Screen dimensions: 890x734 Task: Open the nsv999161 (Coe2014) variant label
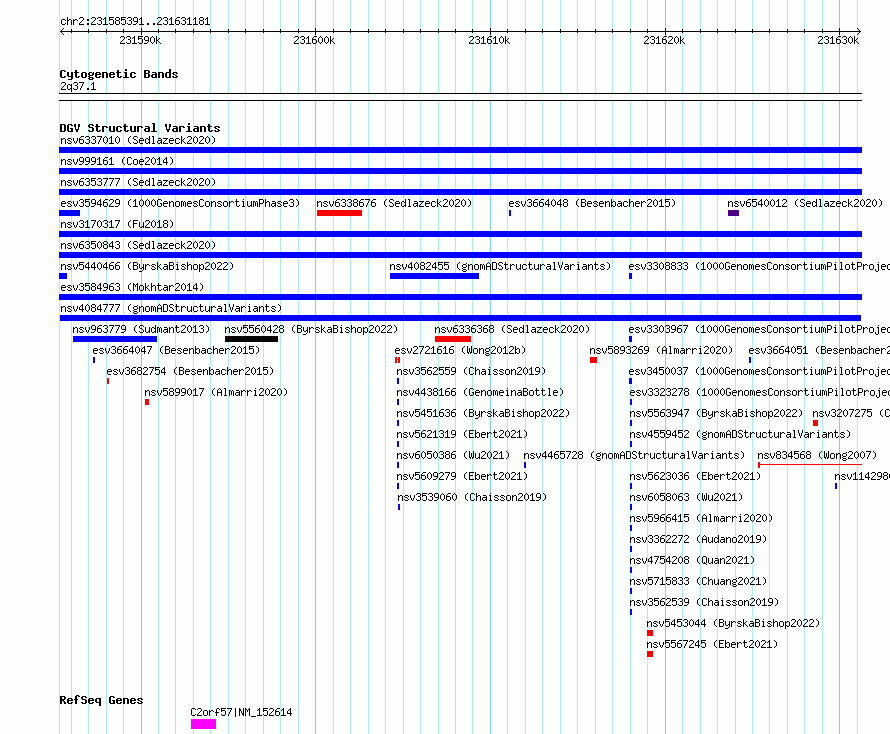tap(117, 161)
